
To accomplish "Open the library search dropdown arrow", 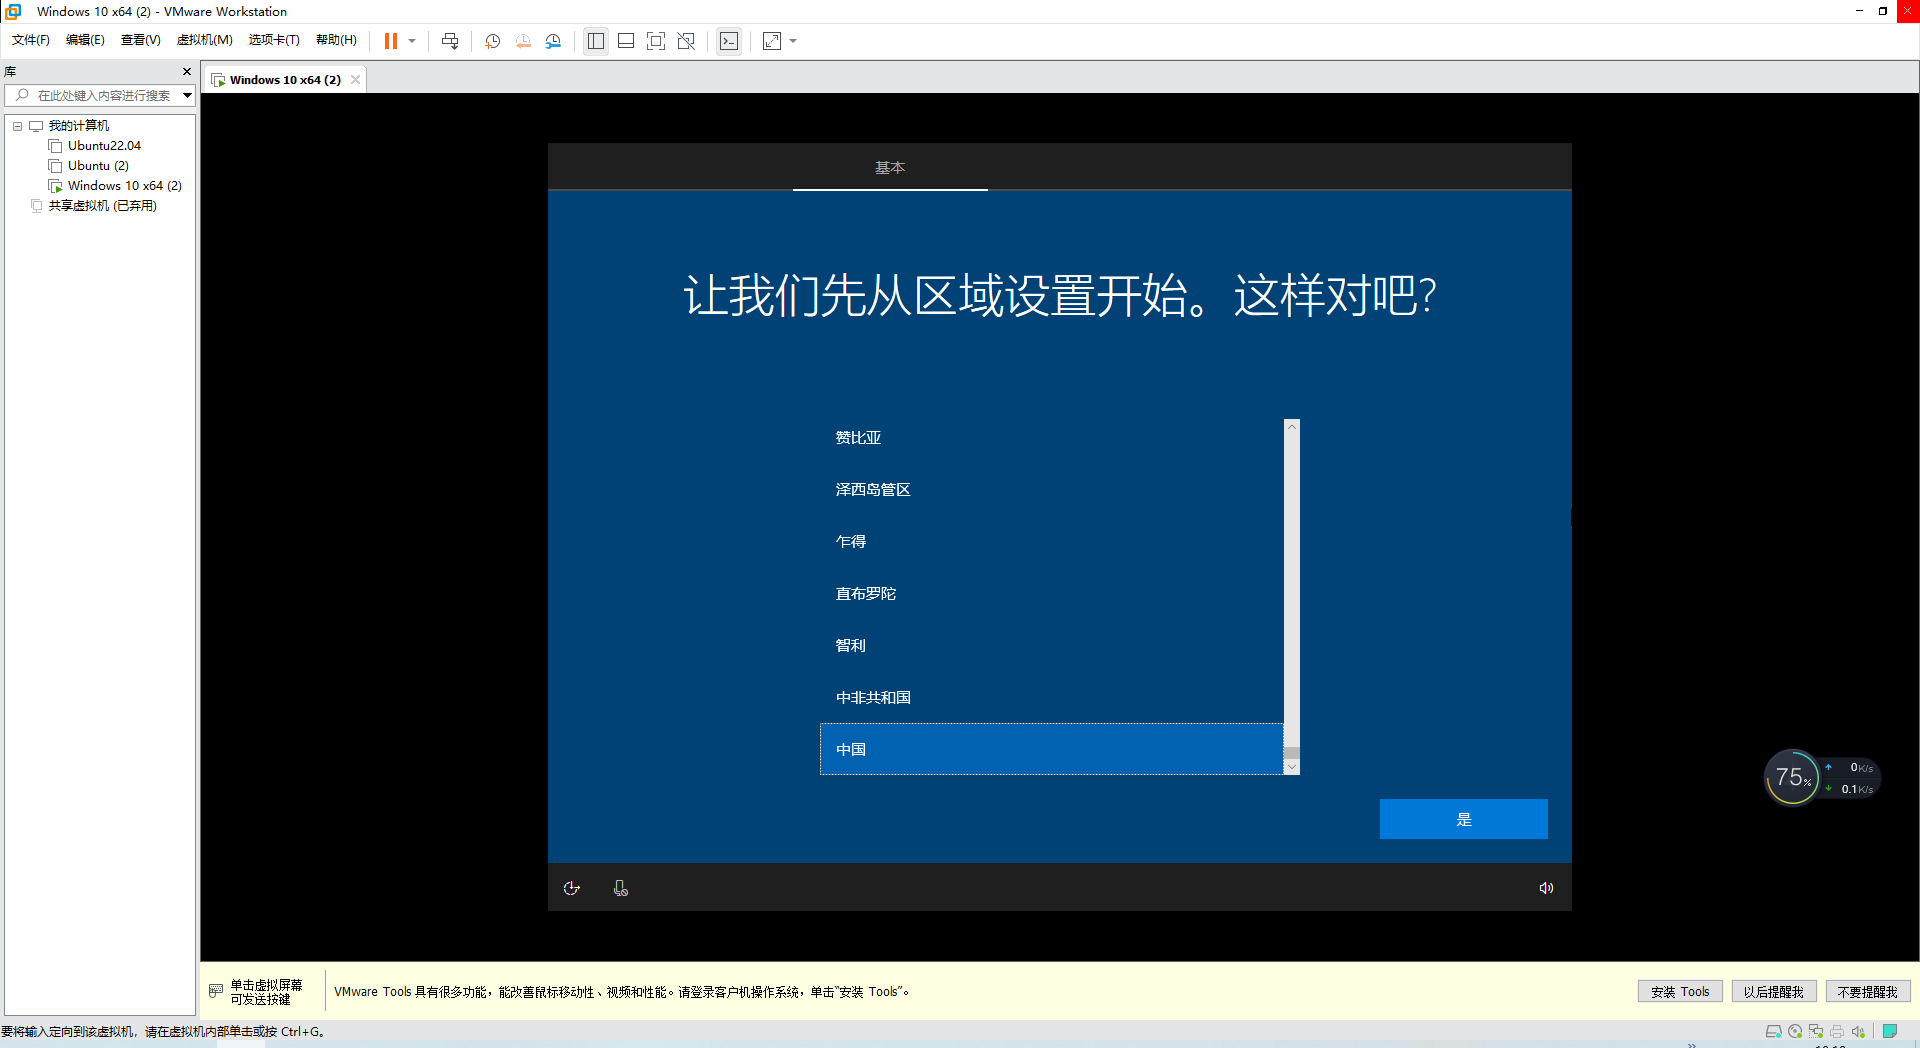I will coord(187,95).
